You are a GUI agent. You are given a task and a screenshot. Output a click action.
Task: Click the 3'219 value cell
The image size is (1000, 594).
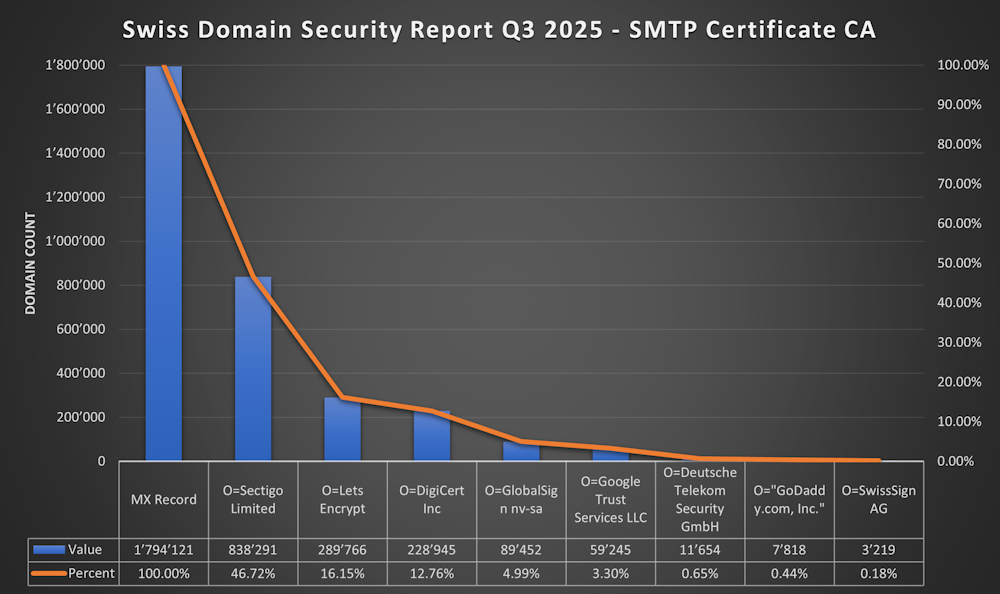click(x=878, y=549)
